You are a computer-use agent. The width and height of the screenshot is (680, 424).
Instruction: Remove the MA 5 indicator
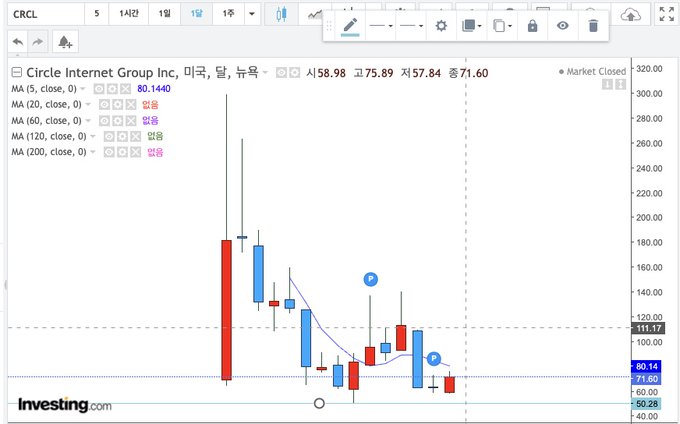(x=125, y=89)
